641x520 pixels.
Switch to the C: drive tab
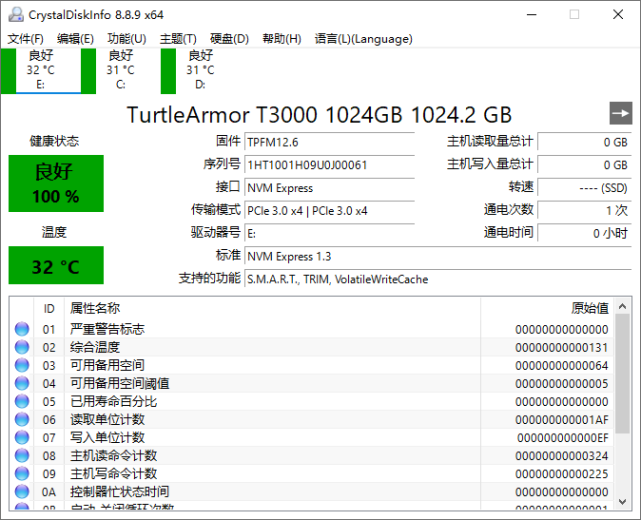coord(121,70)
